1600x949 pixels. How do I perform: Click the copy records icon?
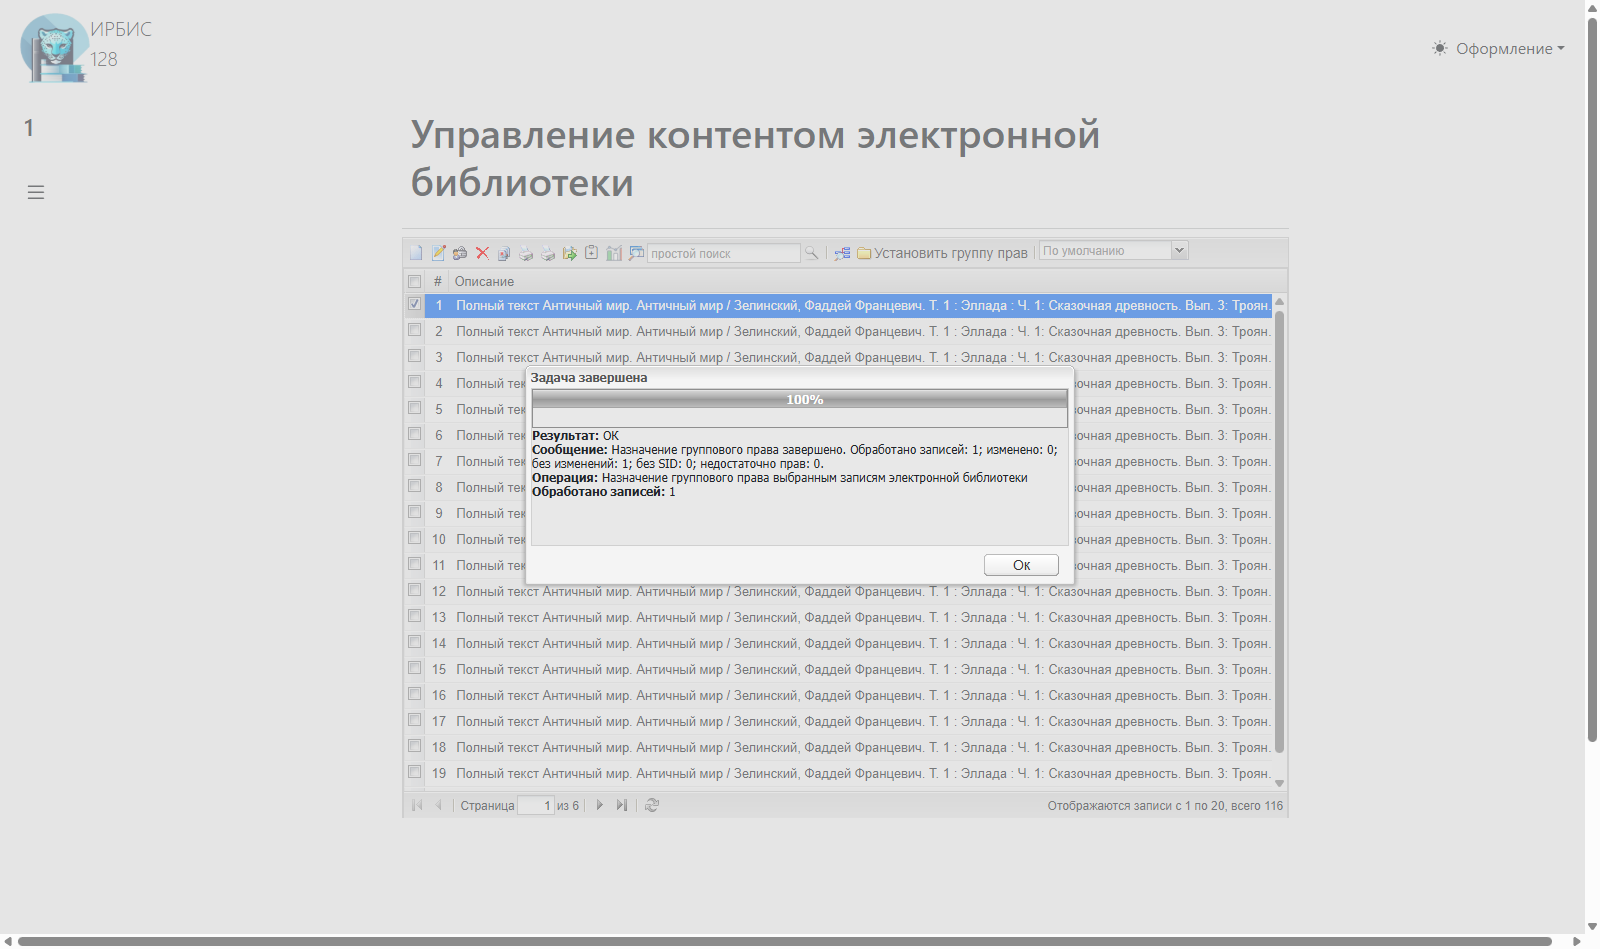(504, 253)
